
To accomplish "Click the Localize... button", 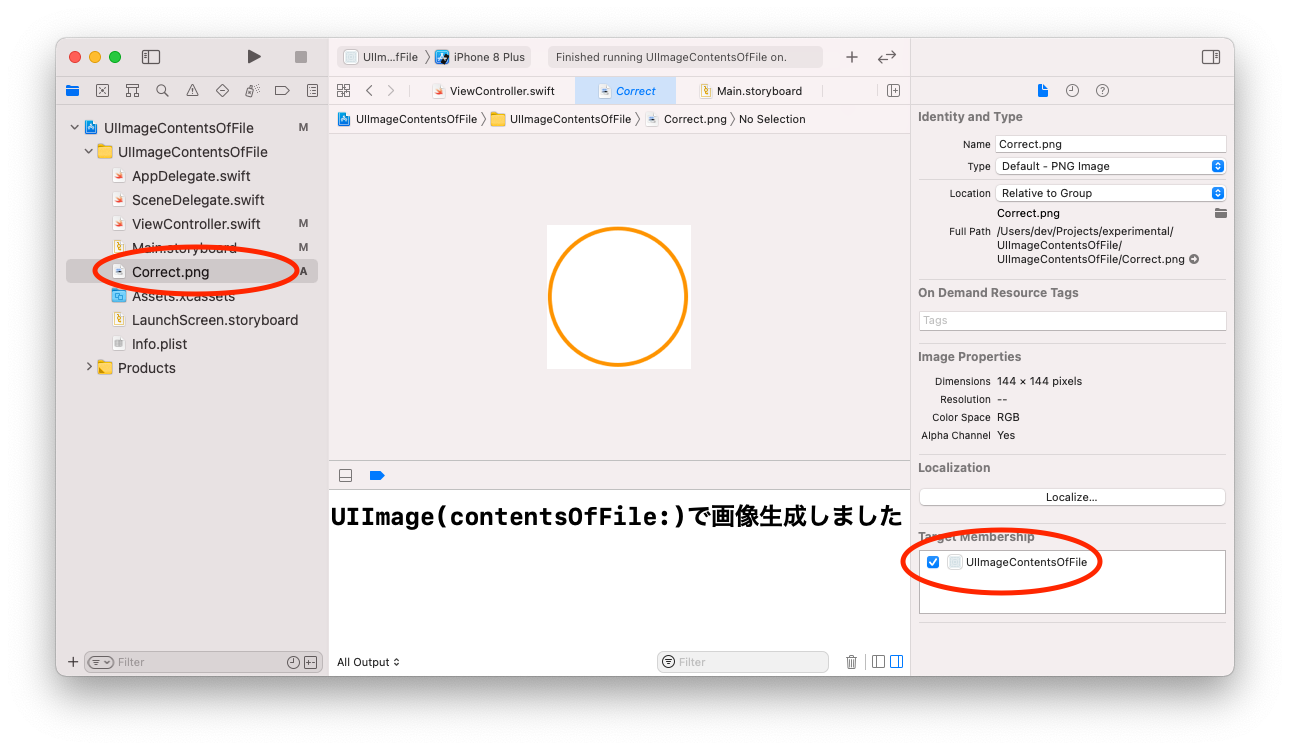I will pos(1072,497).
